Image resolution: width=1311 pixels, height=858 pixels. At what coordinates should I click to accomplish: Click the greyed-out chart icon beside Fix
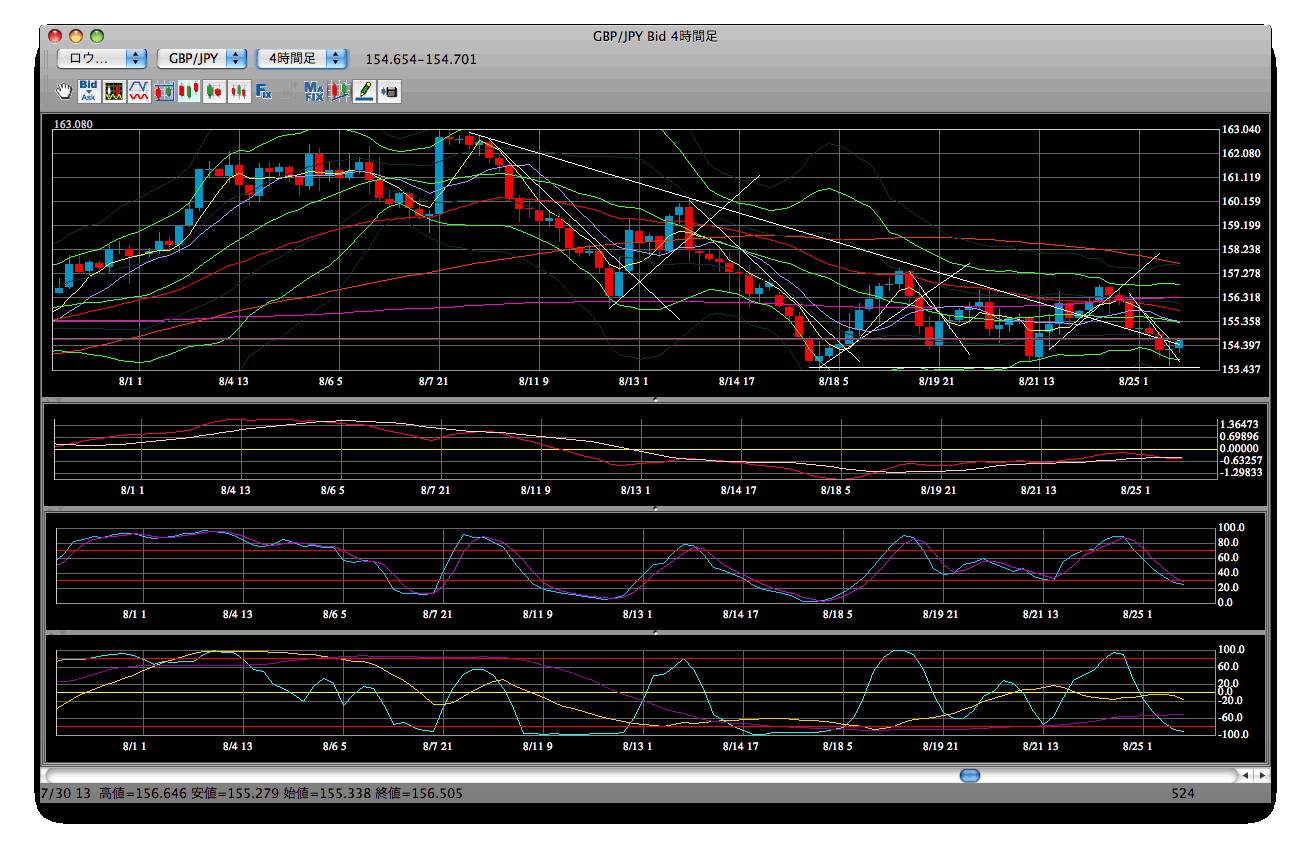click(x=288, y=92)
